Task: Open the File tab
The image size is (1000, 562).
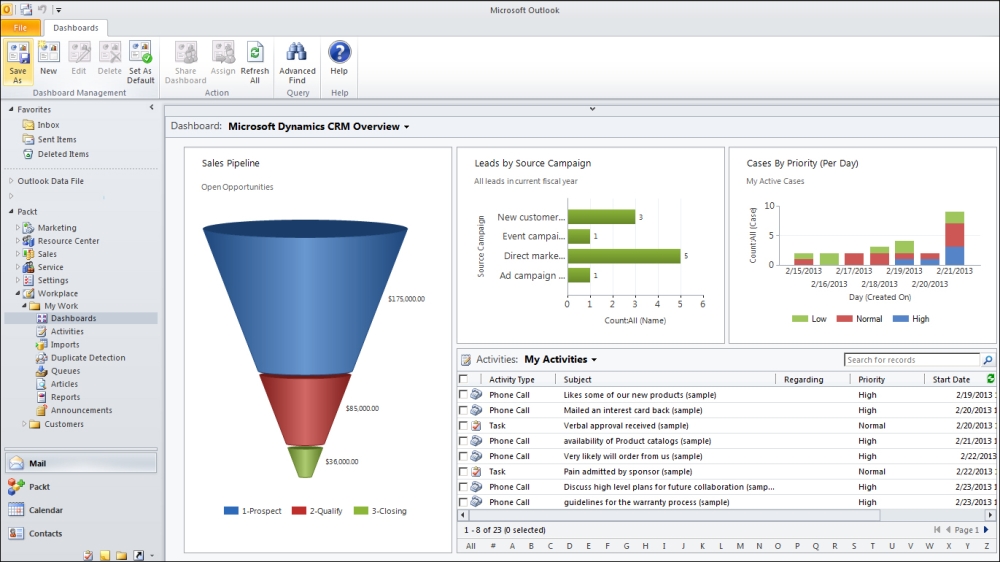Action: pos(20,27)
